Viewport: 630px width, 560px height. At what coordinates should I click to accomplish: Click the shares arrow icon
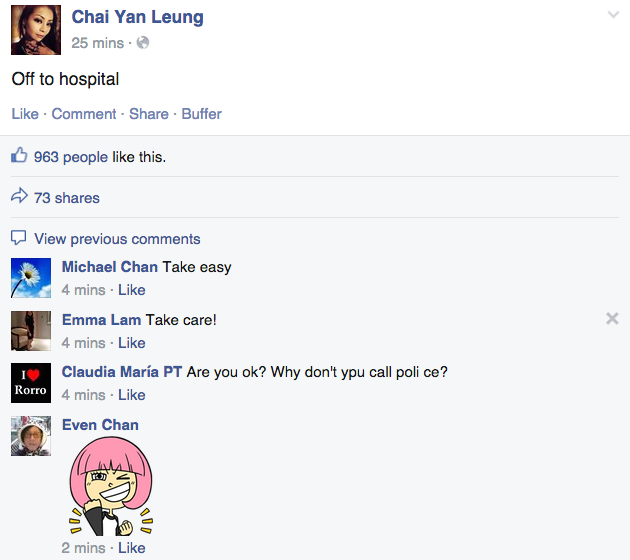tap(19, 197)
